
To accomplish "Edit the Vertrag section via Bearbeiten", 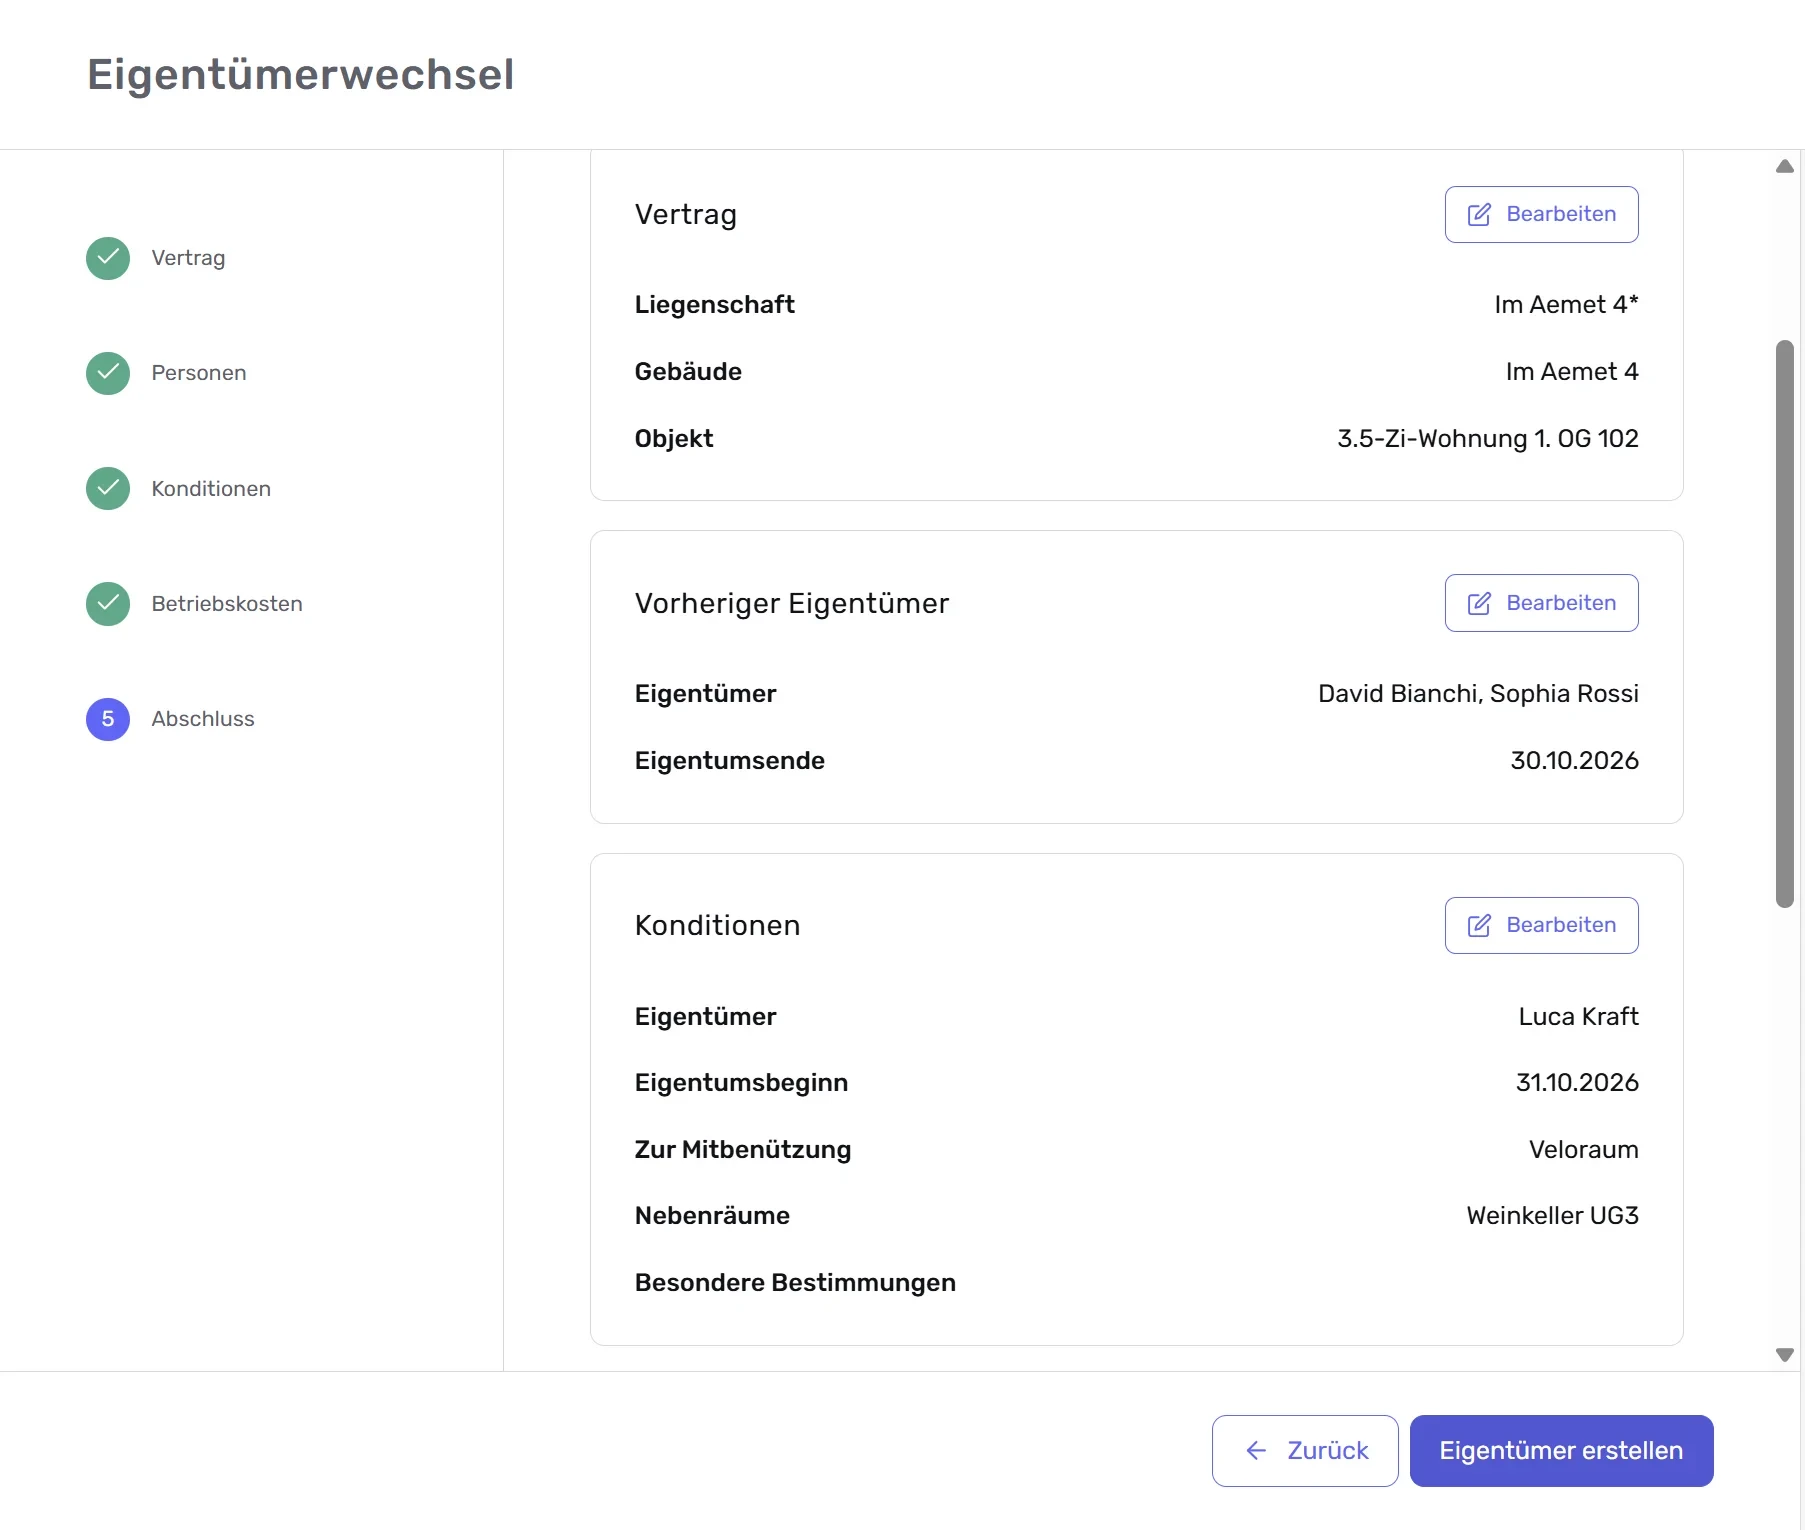I will 1541,214.
